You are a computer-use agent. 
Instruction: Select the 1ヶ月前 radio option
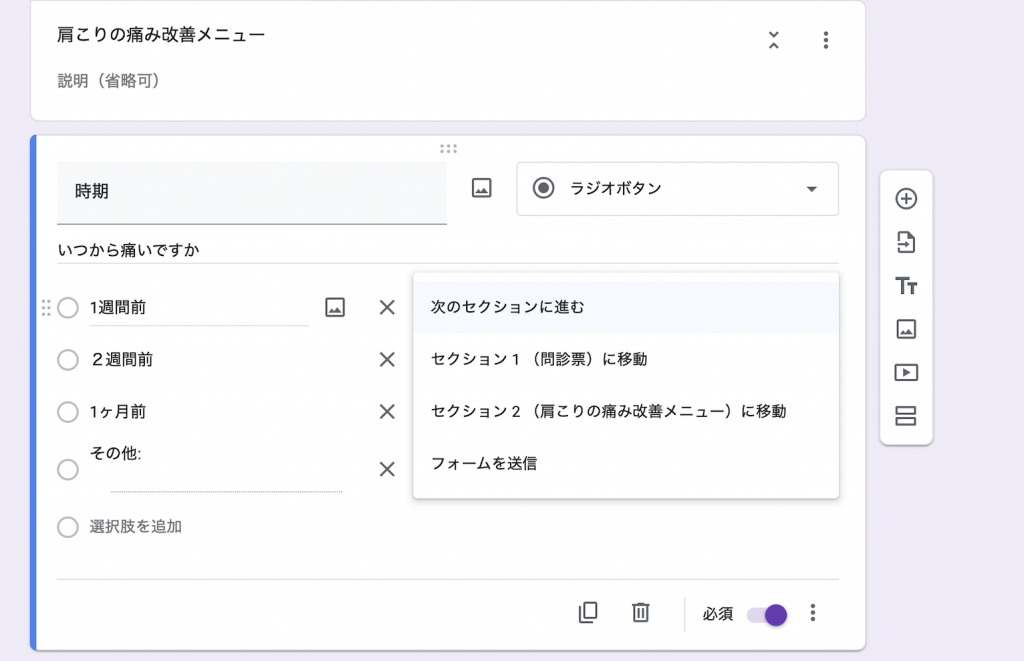pyautogui.click(x=68, y=412)
